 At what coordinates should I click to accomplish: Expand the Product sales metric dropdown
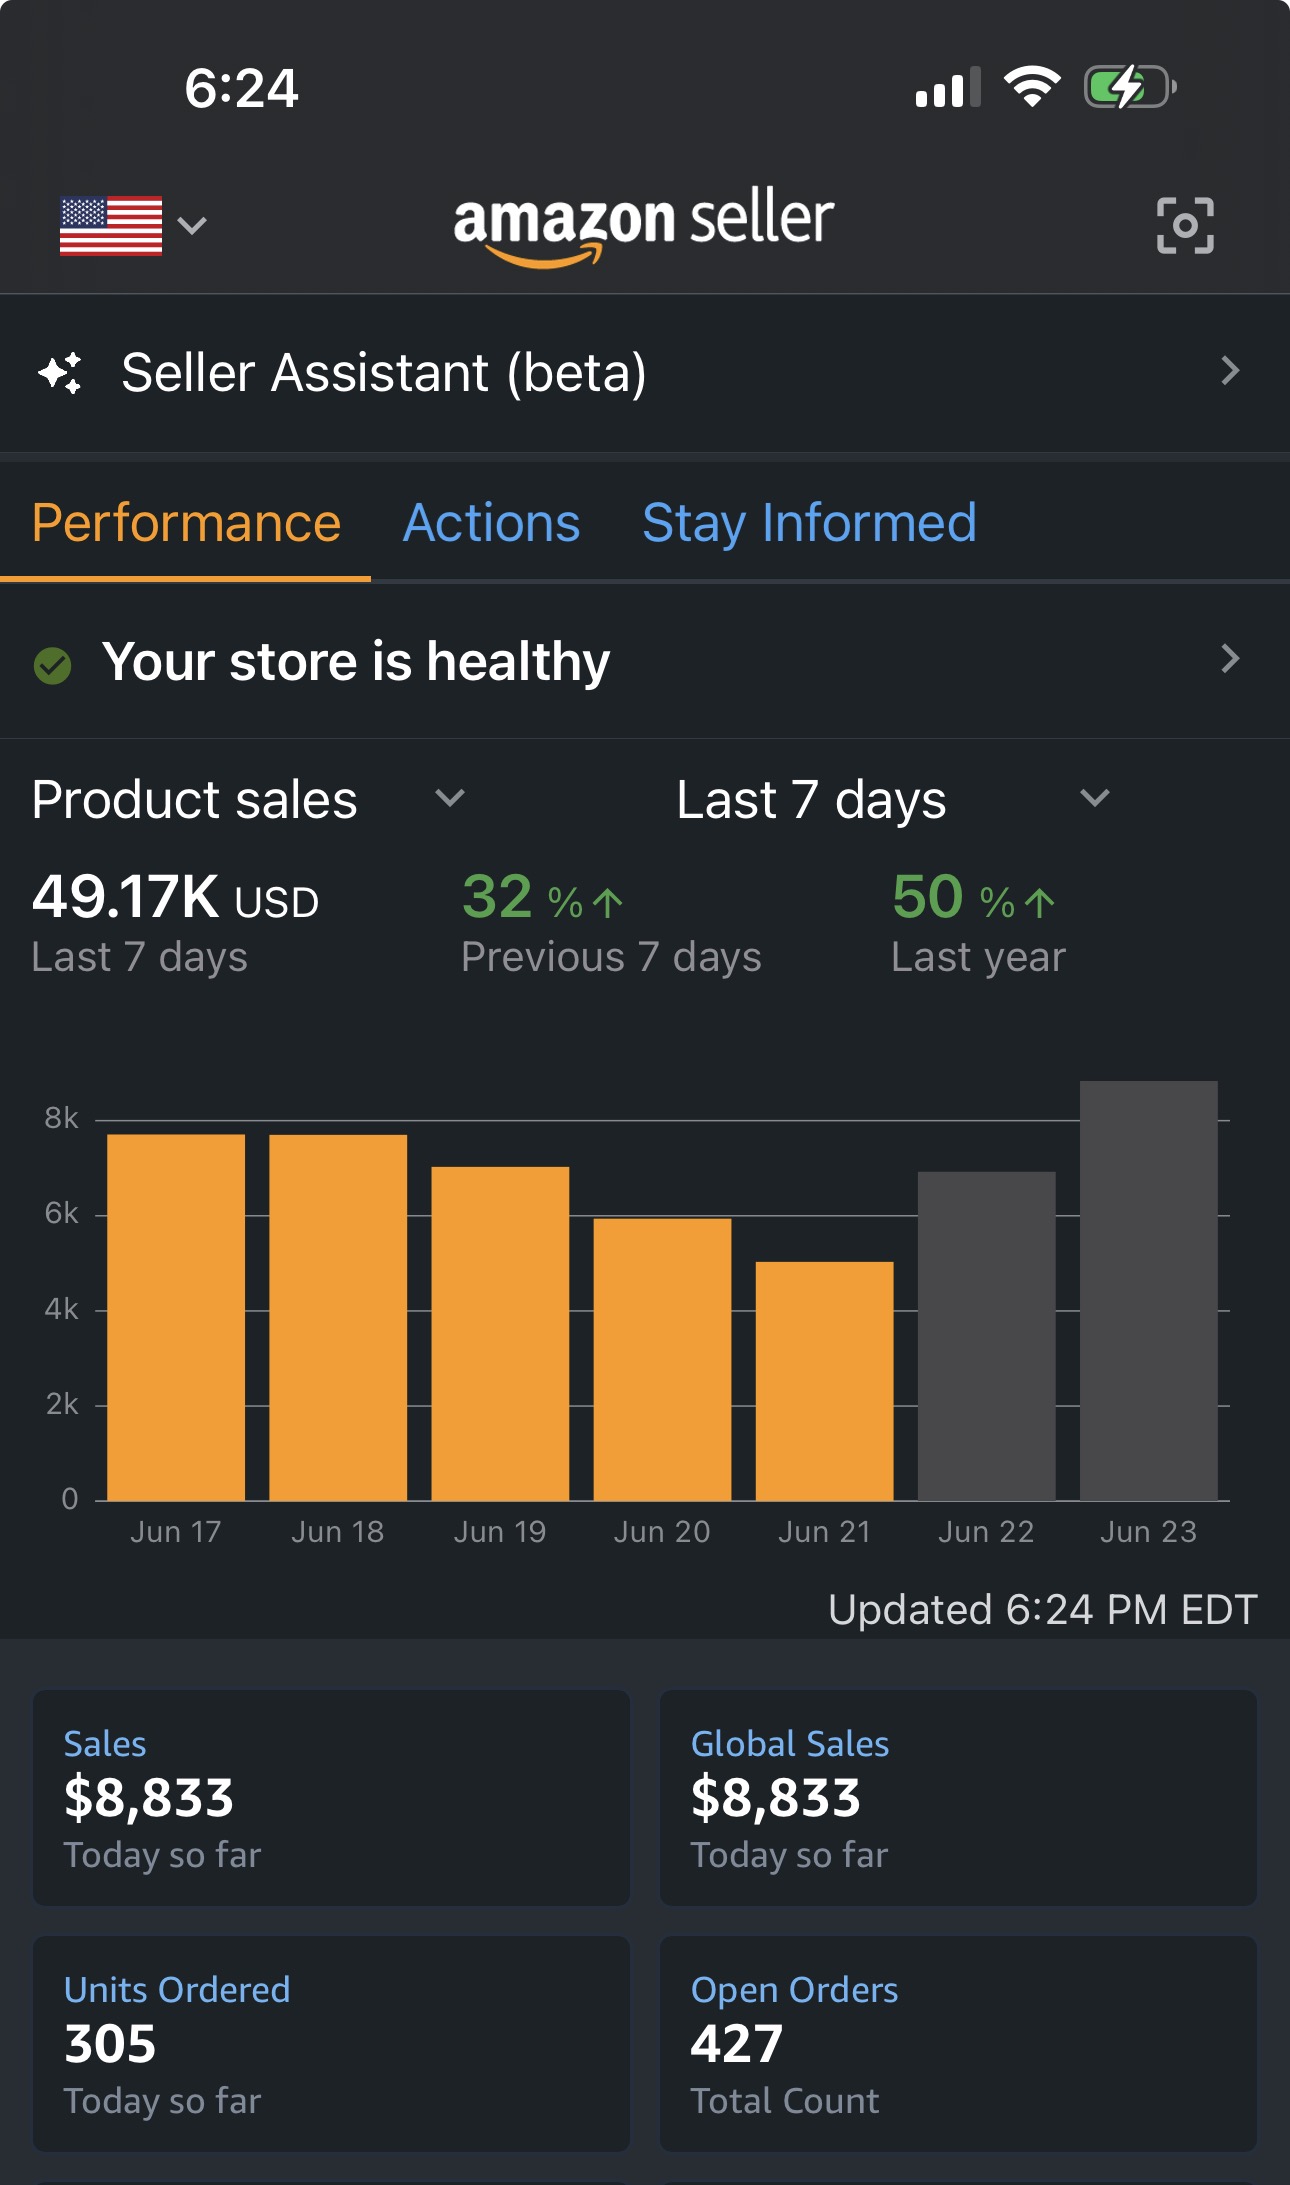[x=450, y=798]
